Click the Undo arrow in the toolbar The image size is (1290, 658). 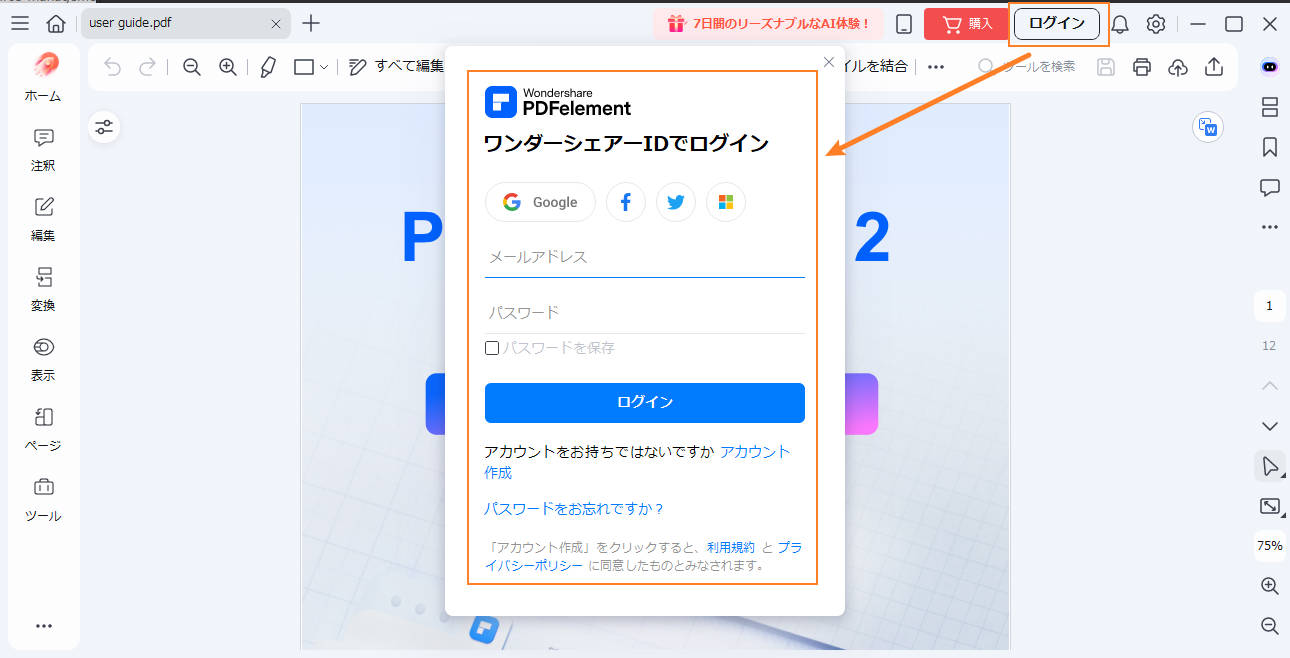click(112, 66)
